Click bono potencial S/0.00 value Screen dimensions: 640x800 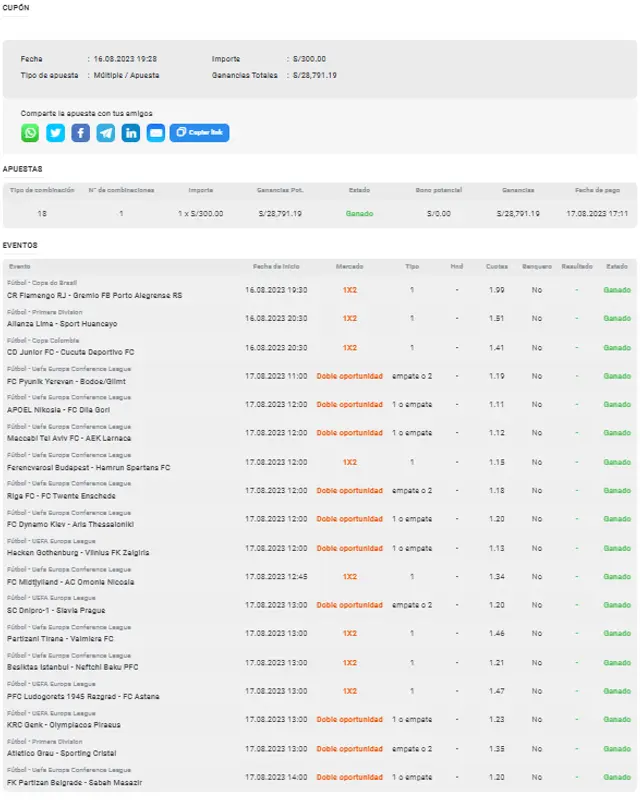pyautogui.click(x=439, y=214)
